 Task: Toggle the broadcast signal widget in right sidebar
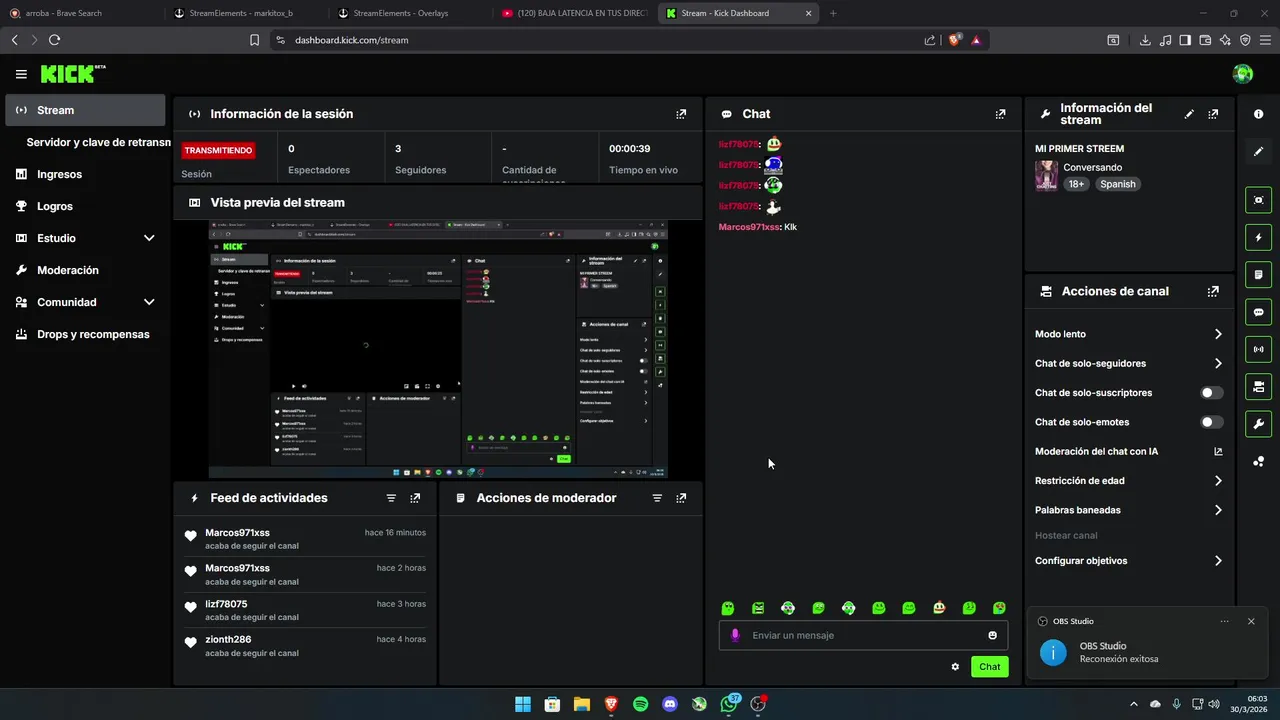coord(1258,349)
